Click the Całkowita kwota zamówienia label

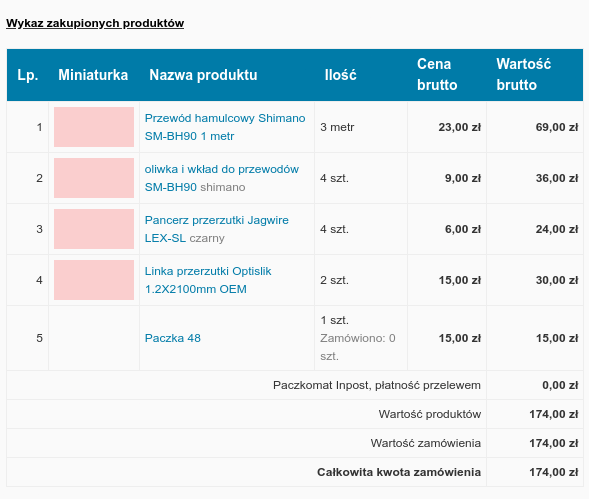click(399, 472)
